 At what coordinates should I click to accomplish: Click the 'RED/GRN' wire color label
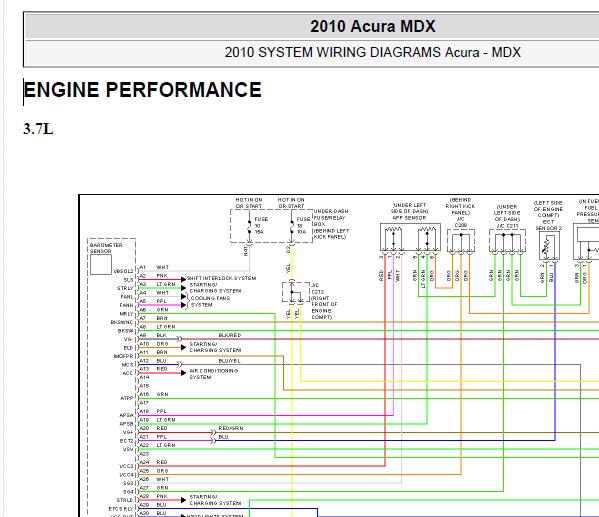[x=231, y=428]
